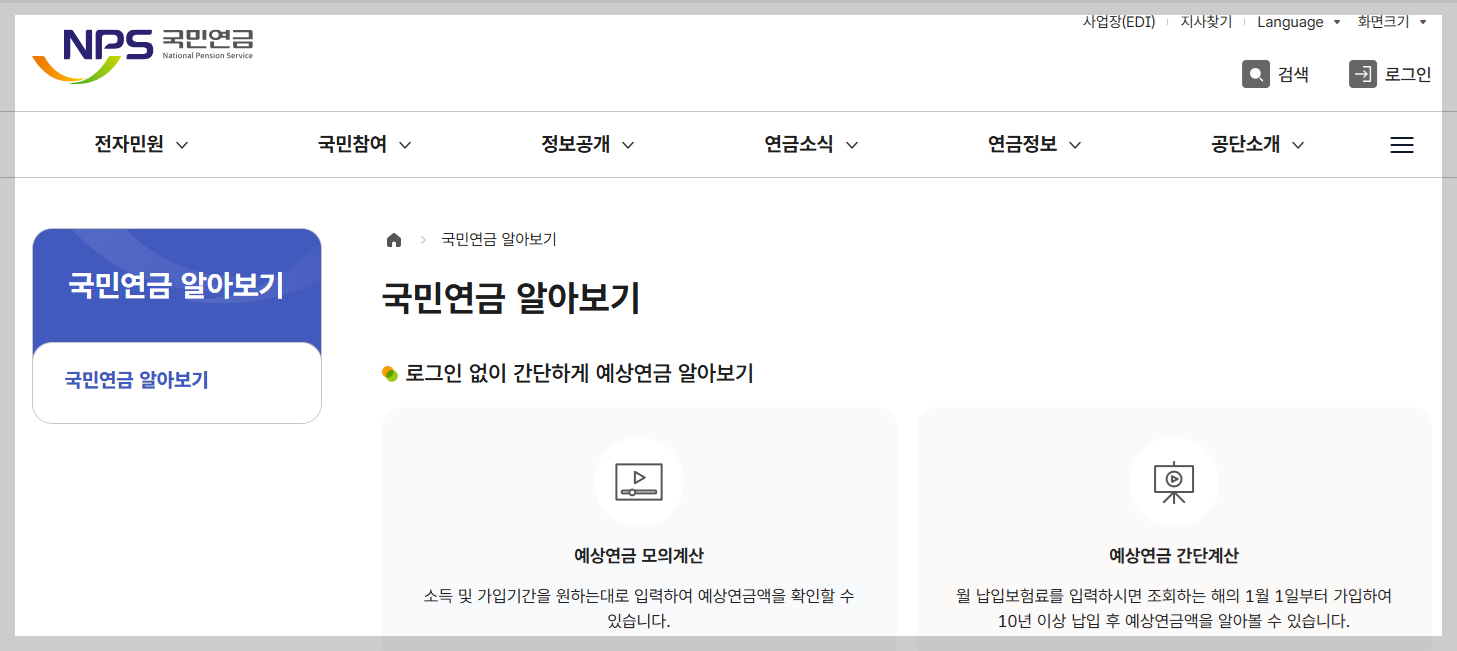This screenshot has height=651, width=1457.
Task: Click the video icon above 예상연금 모의계산
Action: tap(639, 481)
